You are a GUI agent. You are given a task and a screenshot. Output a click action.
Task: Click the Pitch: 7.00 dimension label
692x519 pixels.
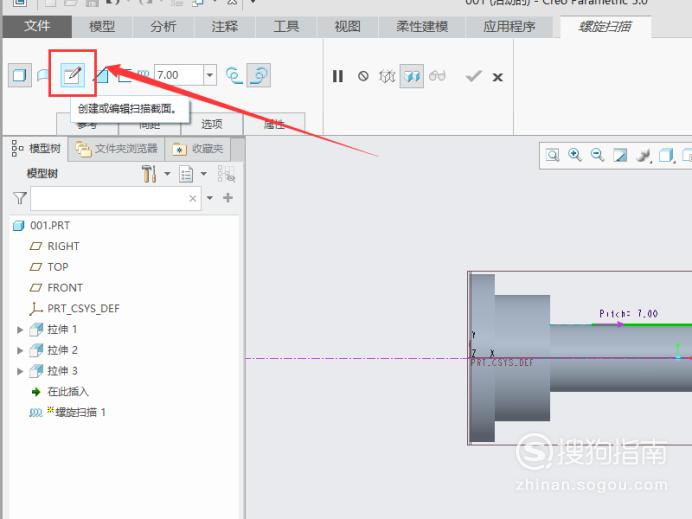coord(628,313)
